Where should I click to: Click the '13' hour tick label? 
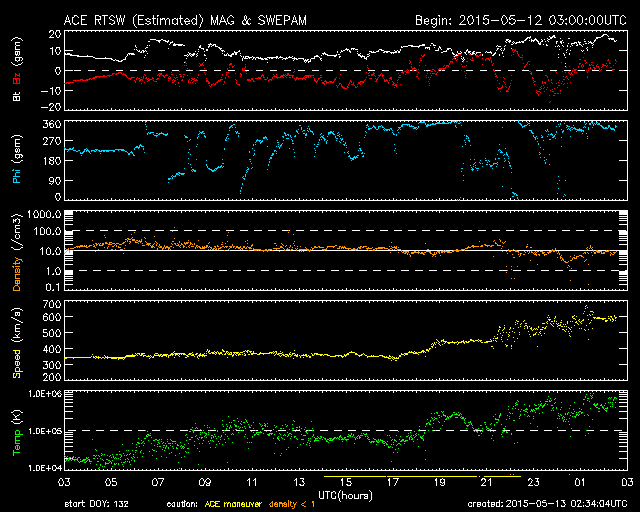[299, 482]
